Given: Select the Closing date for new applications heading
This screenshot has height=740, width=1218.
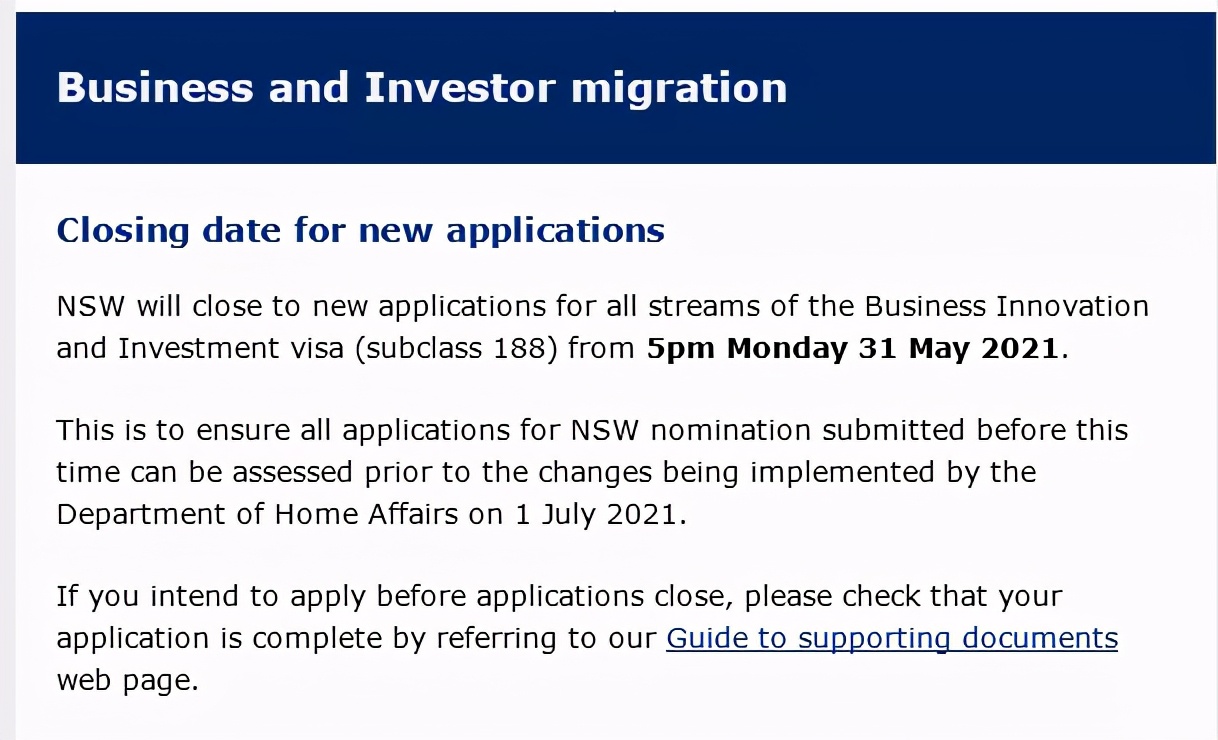Looking at the screenshot, I should click(361, 231).
